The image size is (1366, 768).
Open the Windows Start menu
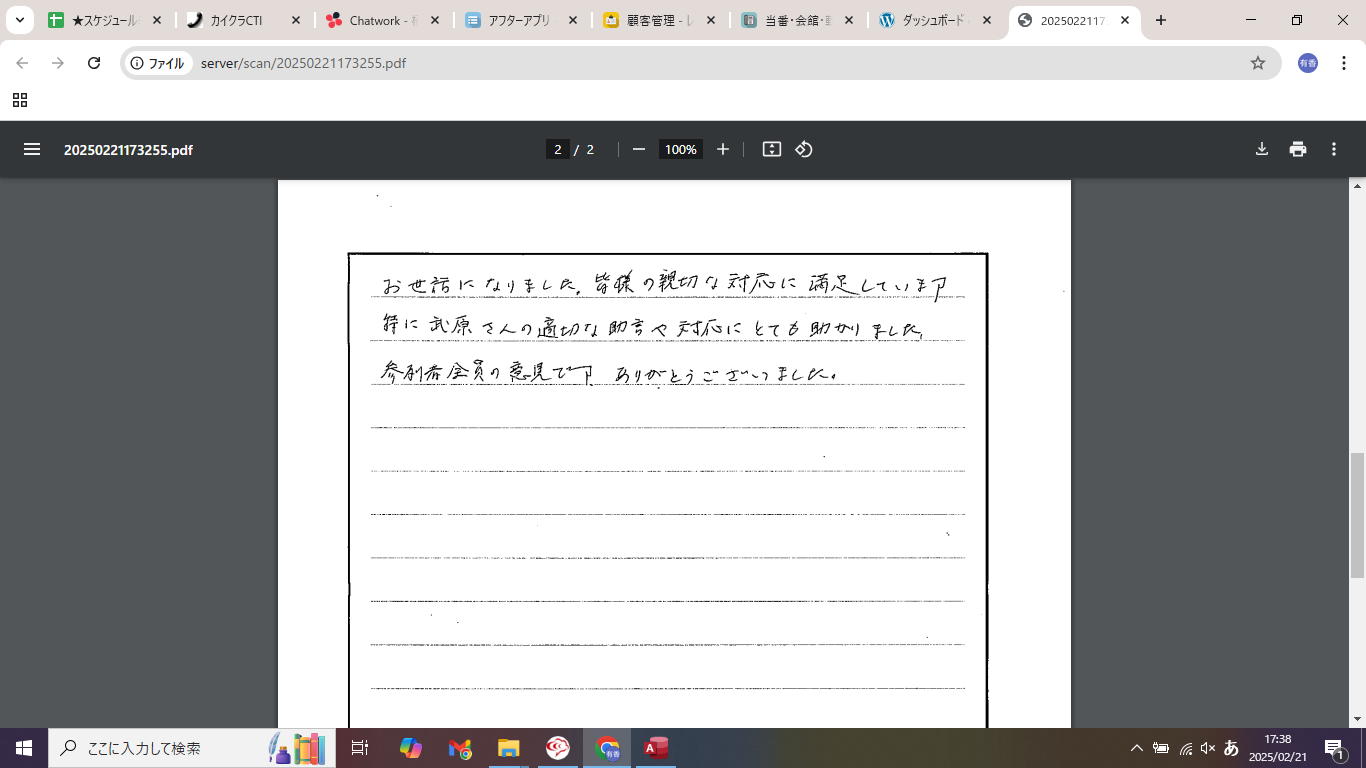pyautogui.click(x=24, y=748)
